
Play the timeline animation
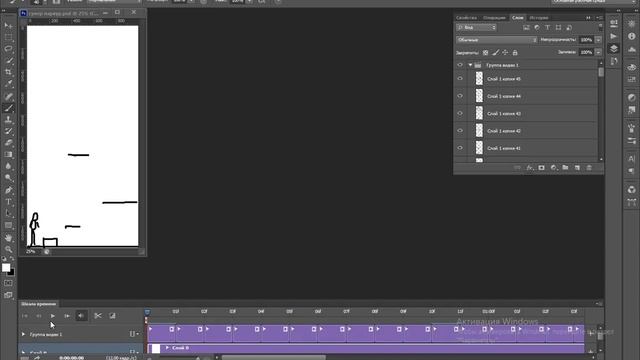click(x=53, y=316)
